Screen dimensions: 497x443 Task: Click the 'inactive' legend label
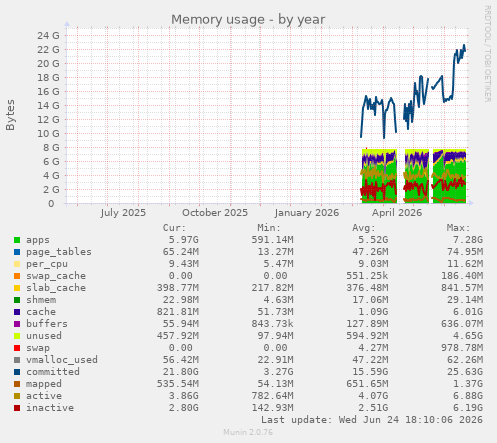(x=50, y=408)
